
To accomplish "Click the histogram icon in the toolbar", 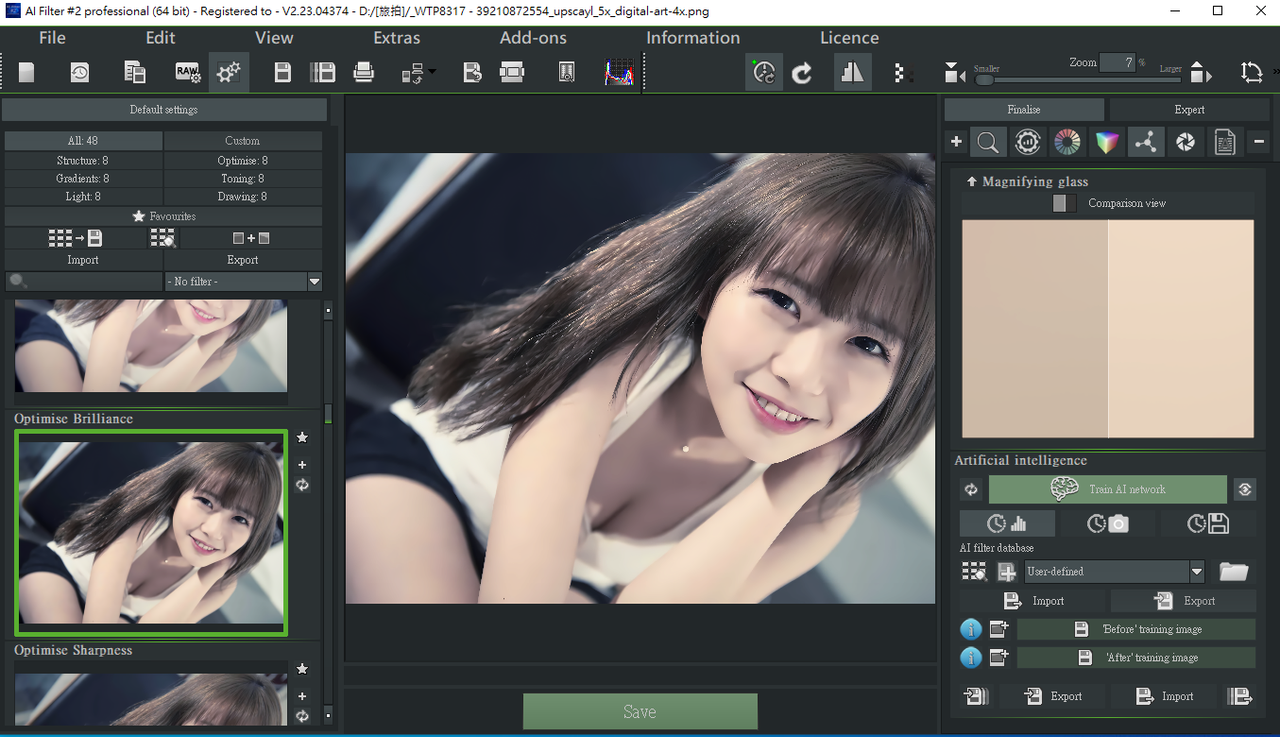I will point(619,72).
